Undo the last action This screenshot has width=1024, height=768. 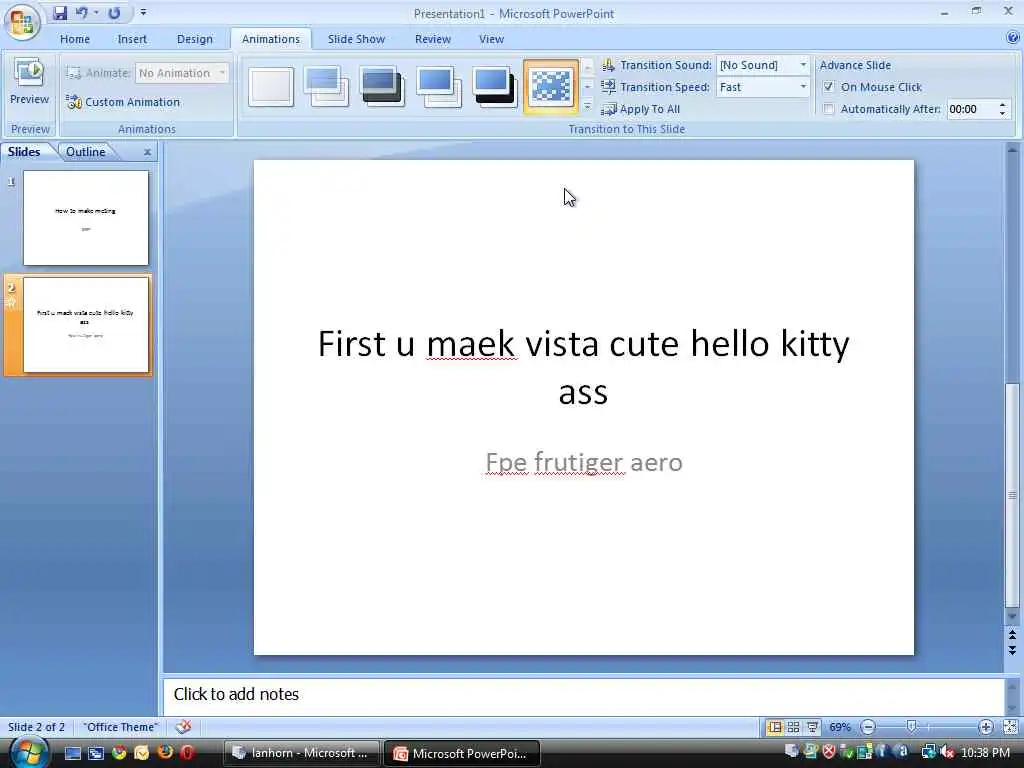(82, 13)
